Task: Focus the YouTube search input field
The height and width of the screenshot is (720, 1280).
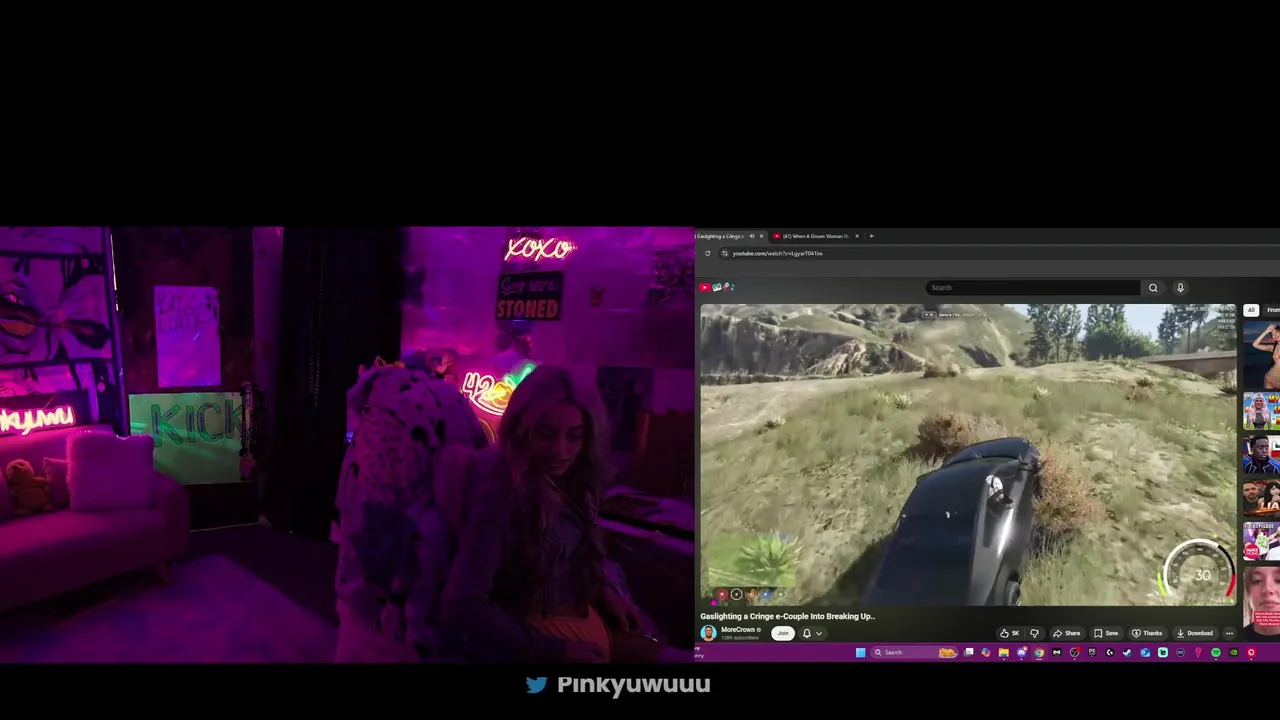Action: pos(1032,288)
